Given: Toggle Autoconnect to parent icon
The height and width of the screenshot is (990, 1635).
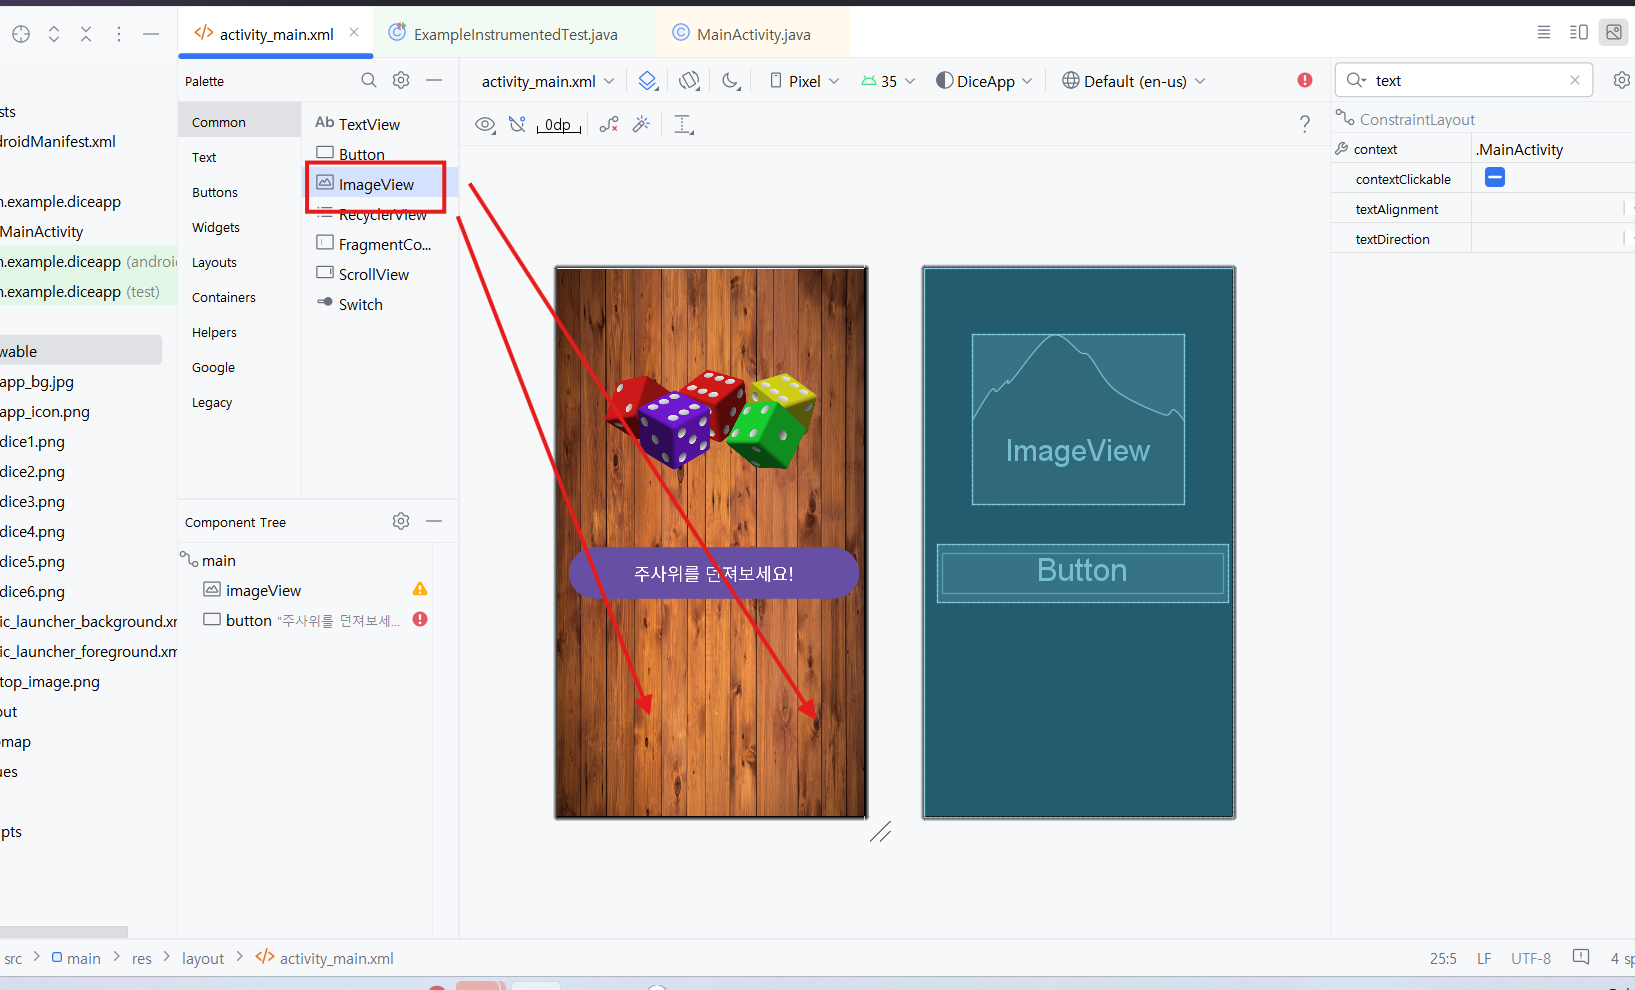Looking at the screenshot, I should (x=517, y=124).
